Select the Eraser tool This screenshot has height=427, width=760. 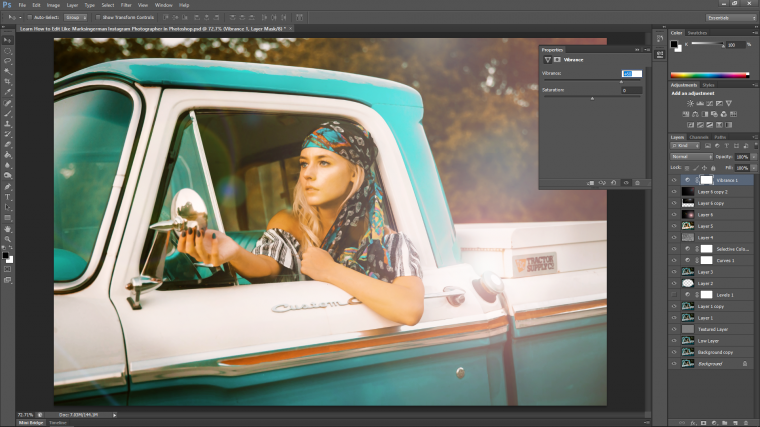7,144
